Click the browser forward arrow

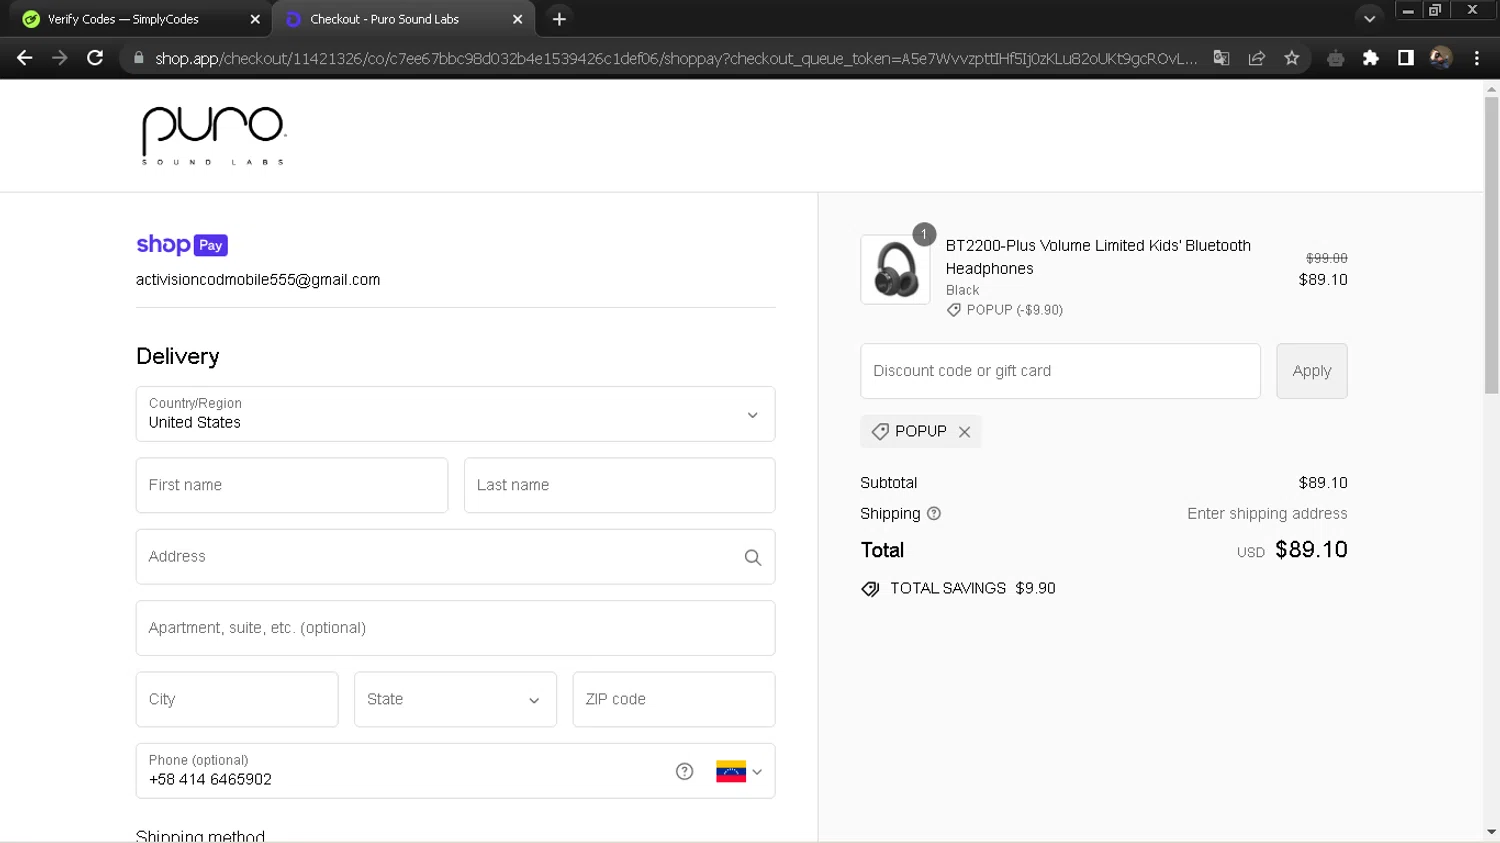pyautogui.click(x=60, y=58)
